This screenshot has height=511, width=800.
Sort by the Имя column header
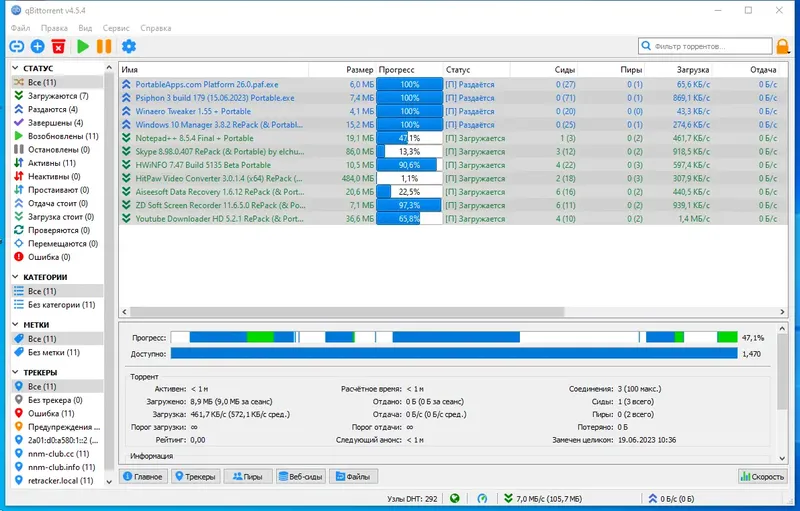[214, 70]
